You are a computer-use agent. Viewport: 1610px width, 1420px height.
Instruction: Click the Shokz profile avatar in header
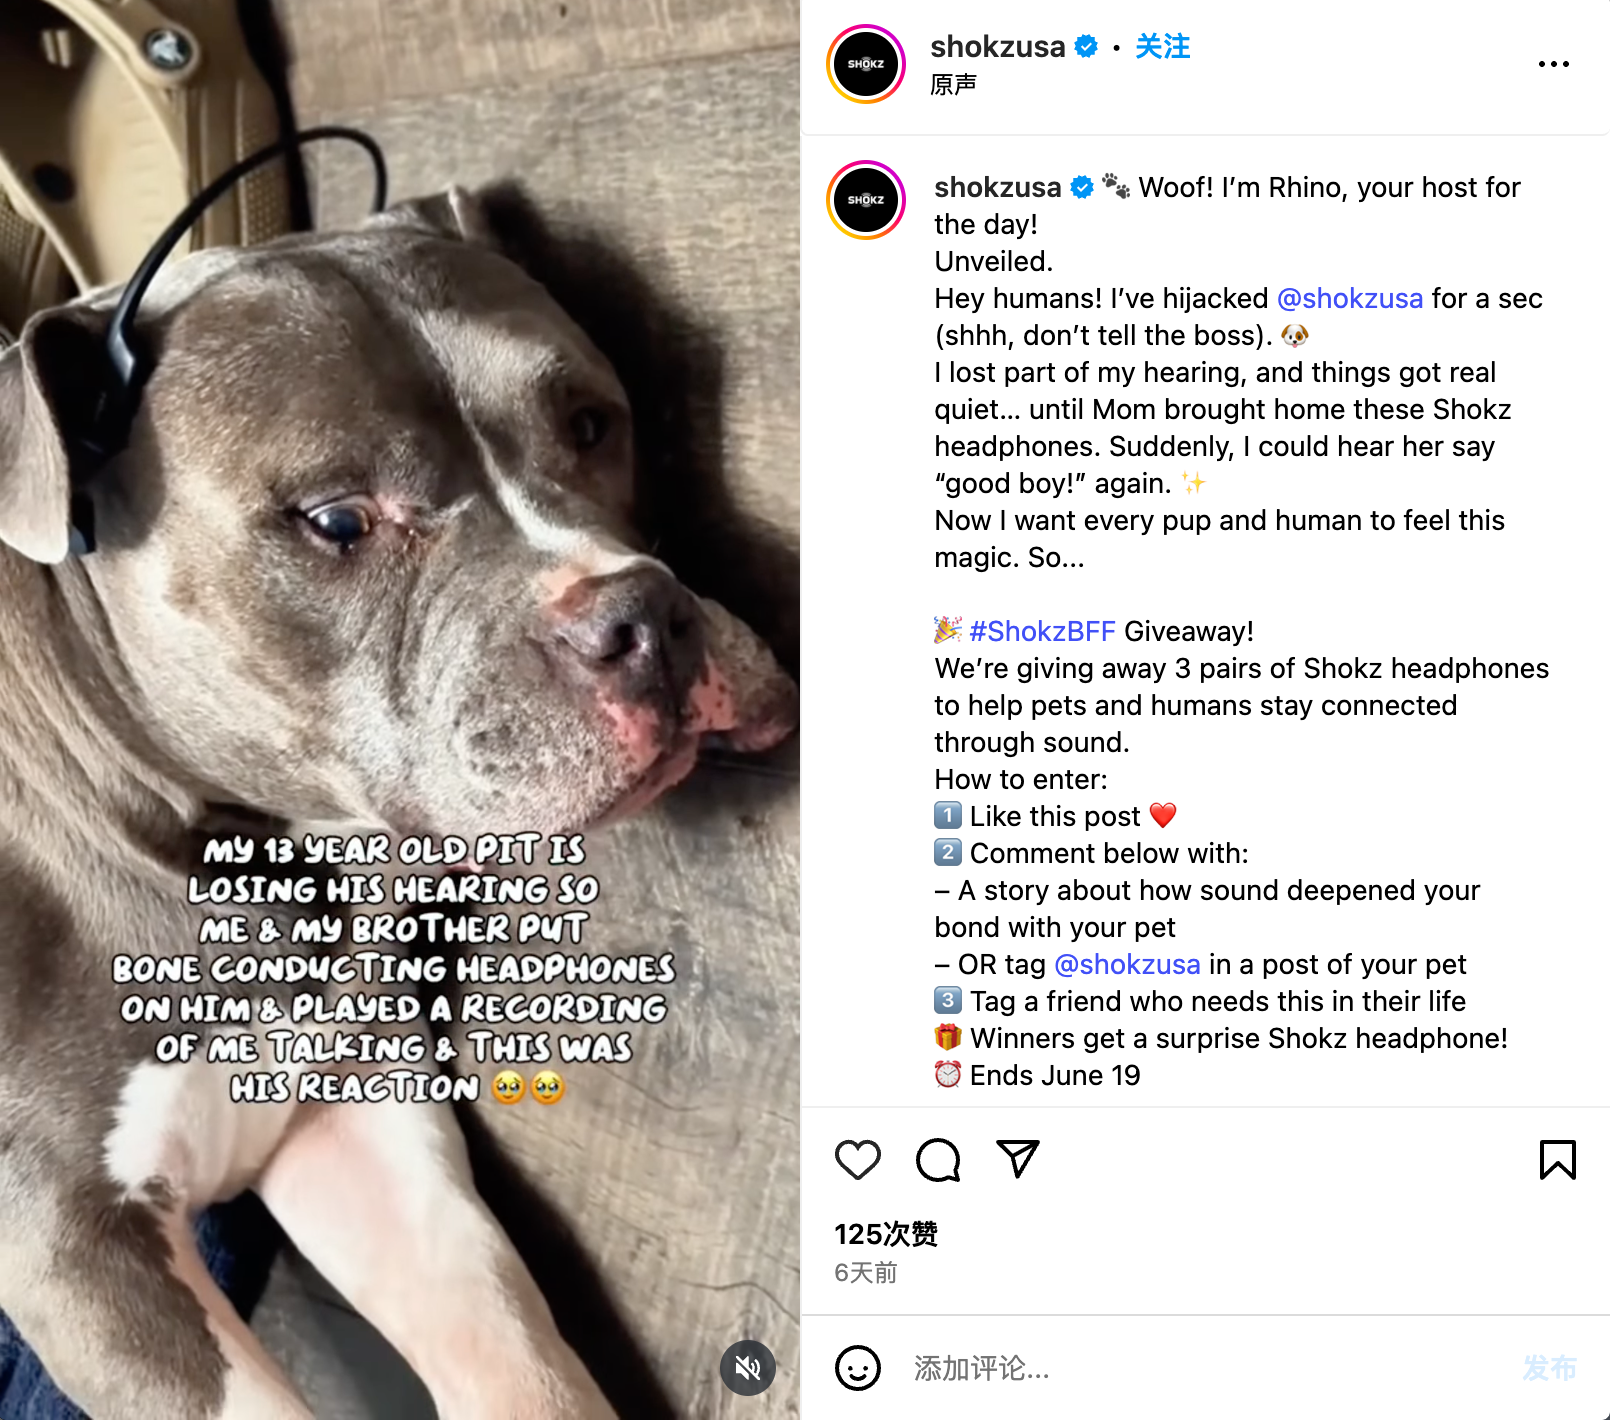866,64
